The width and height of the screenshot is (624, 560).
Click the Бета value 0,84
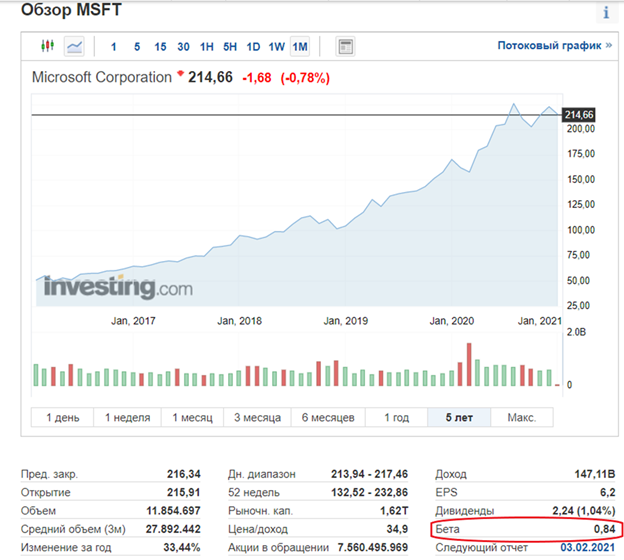[x=604, y=529]
